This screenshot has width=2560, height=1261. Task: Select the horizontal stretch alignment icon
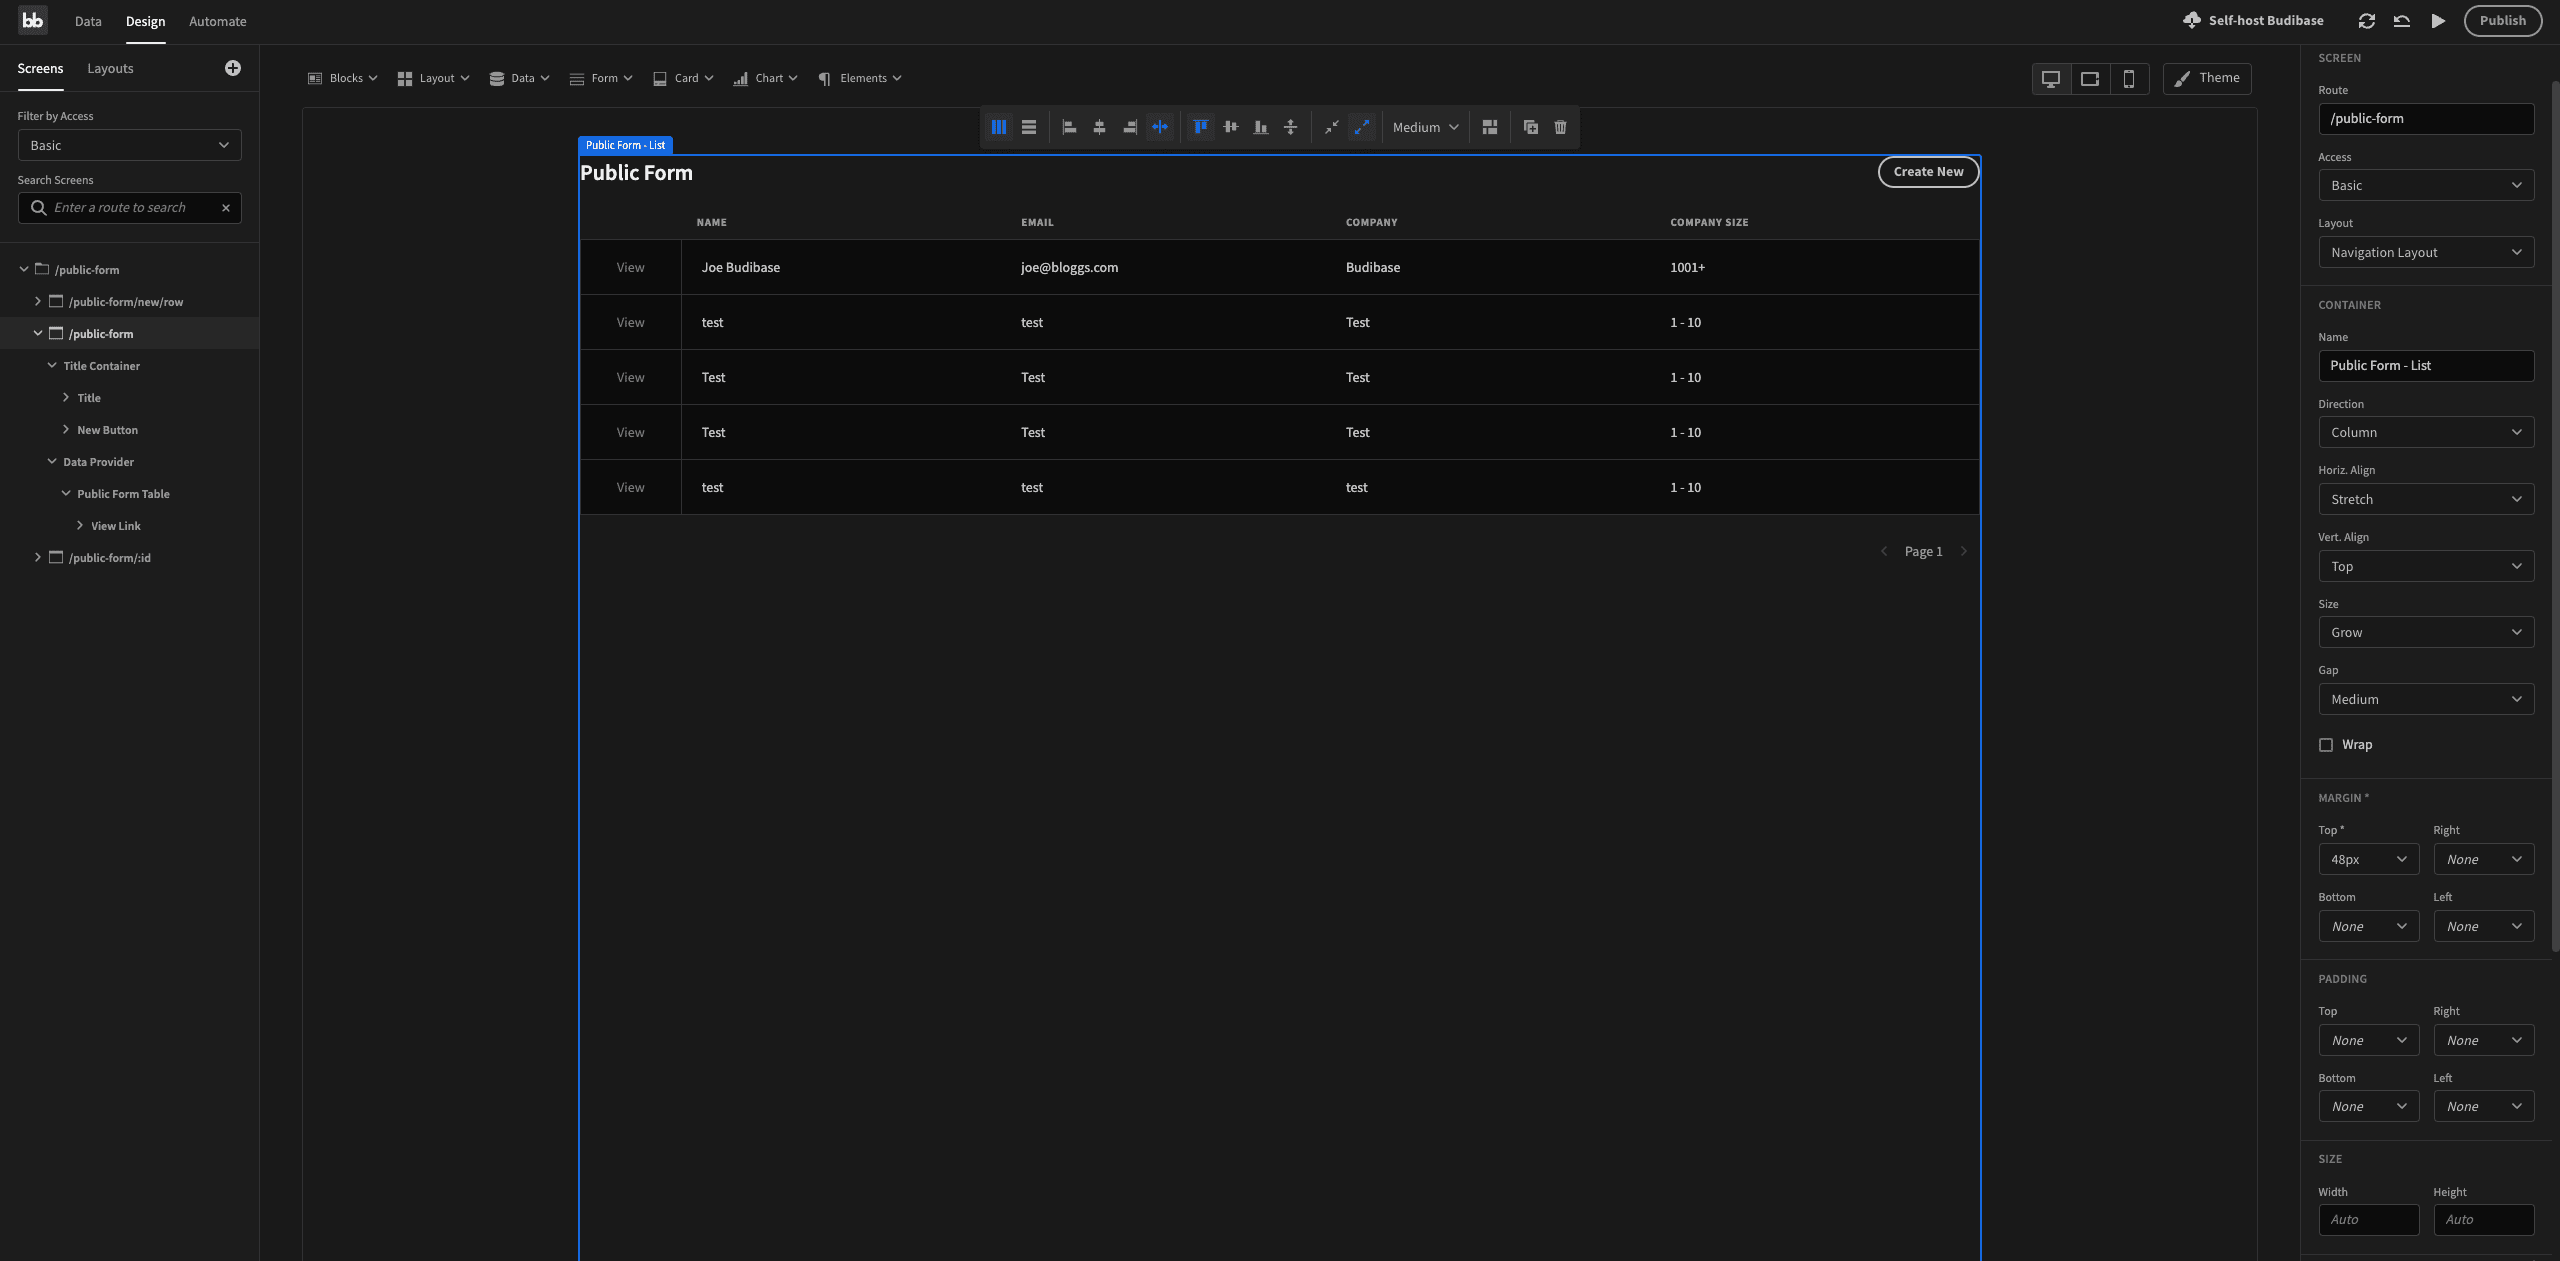pyautogui.click(x=1160, y=127)
